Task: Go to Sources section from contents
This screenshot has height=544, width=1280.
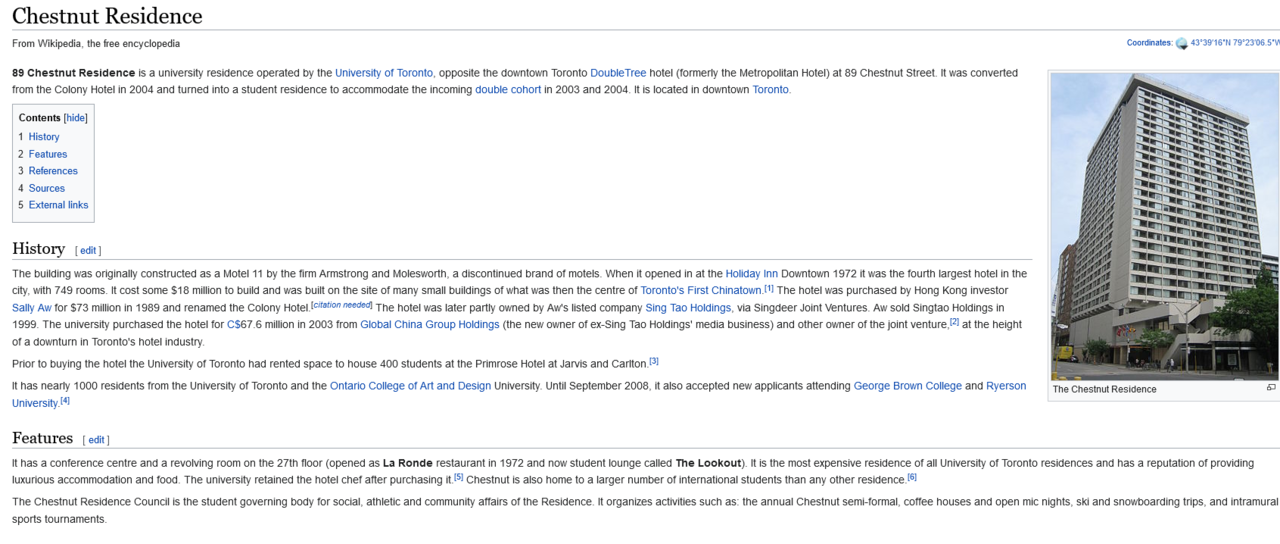Action: point(46,188)
